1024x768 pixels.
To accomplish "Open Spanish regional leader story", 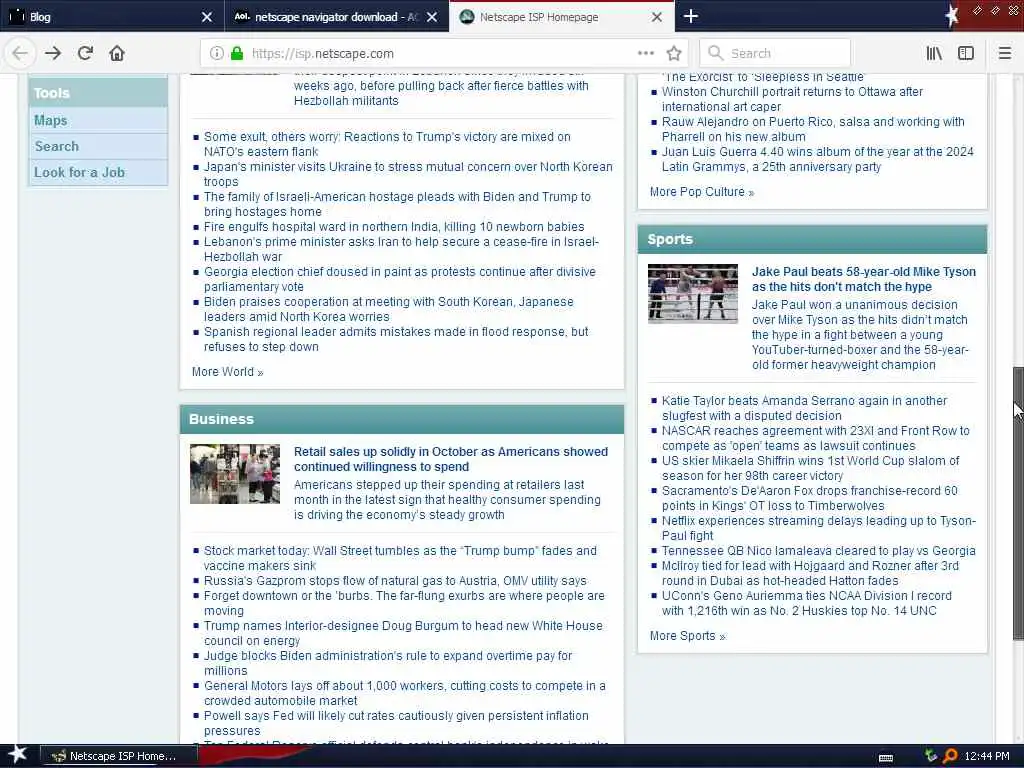I will [396, 340].
